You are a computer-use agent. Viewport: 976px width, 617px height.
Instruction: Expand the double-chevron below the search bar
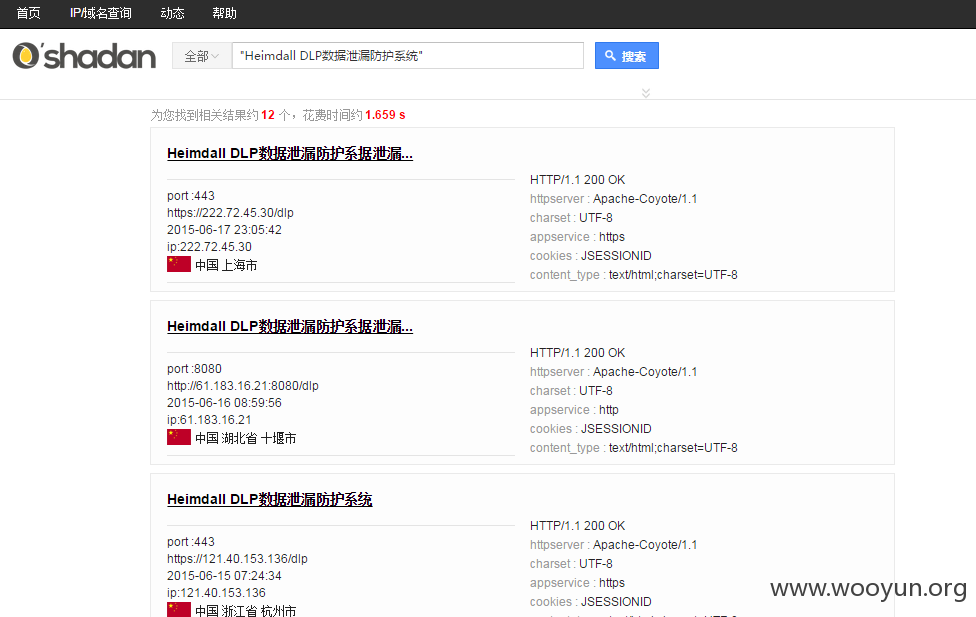point(646,93)
